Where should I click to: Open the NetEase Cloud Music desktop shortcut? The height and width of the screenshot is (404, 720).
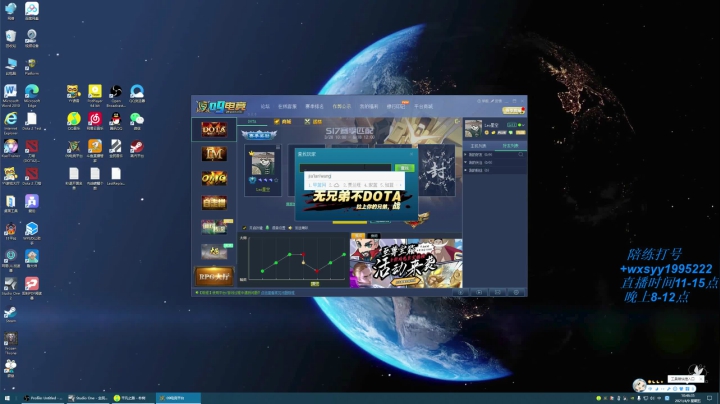(x=95, y=122)
